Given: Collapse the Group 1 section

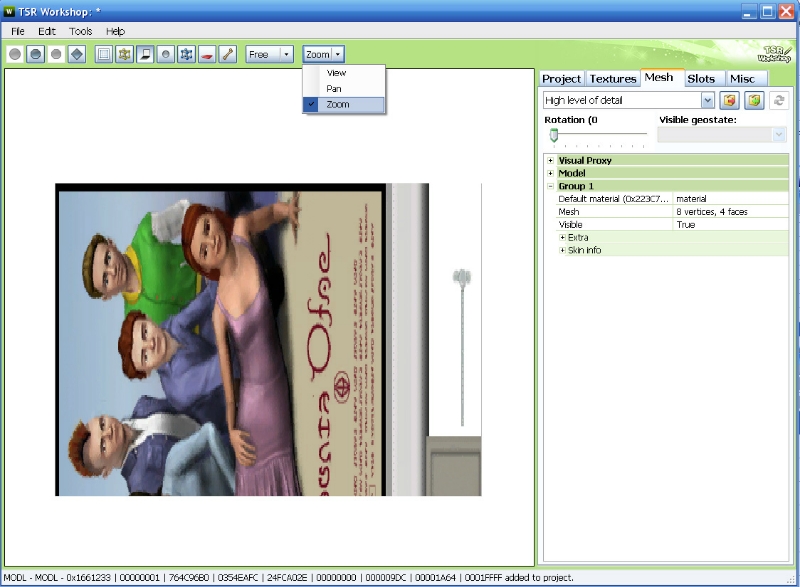Looking at the screenshot, I should coord(550,186).
